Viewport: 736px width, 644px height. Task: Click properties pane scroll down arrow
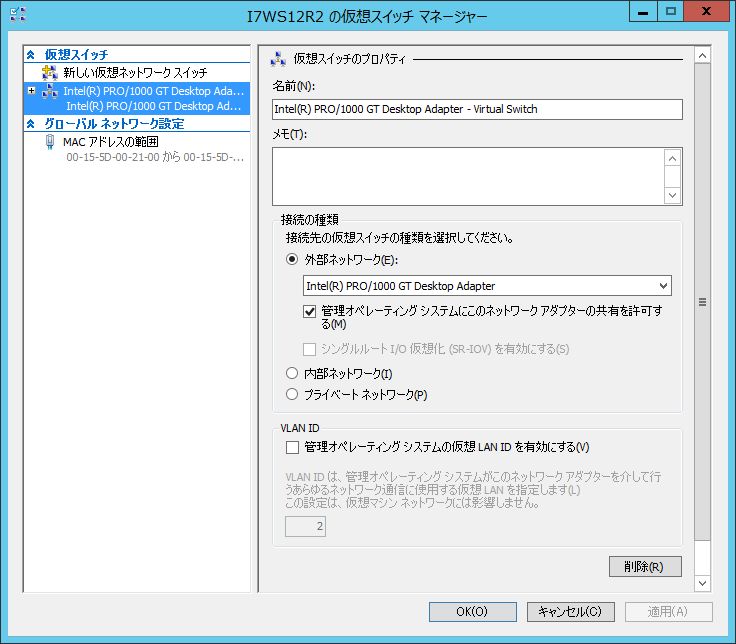coord(702,583)
